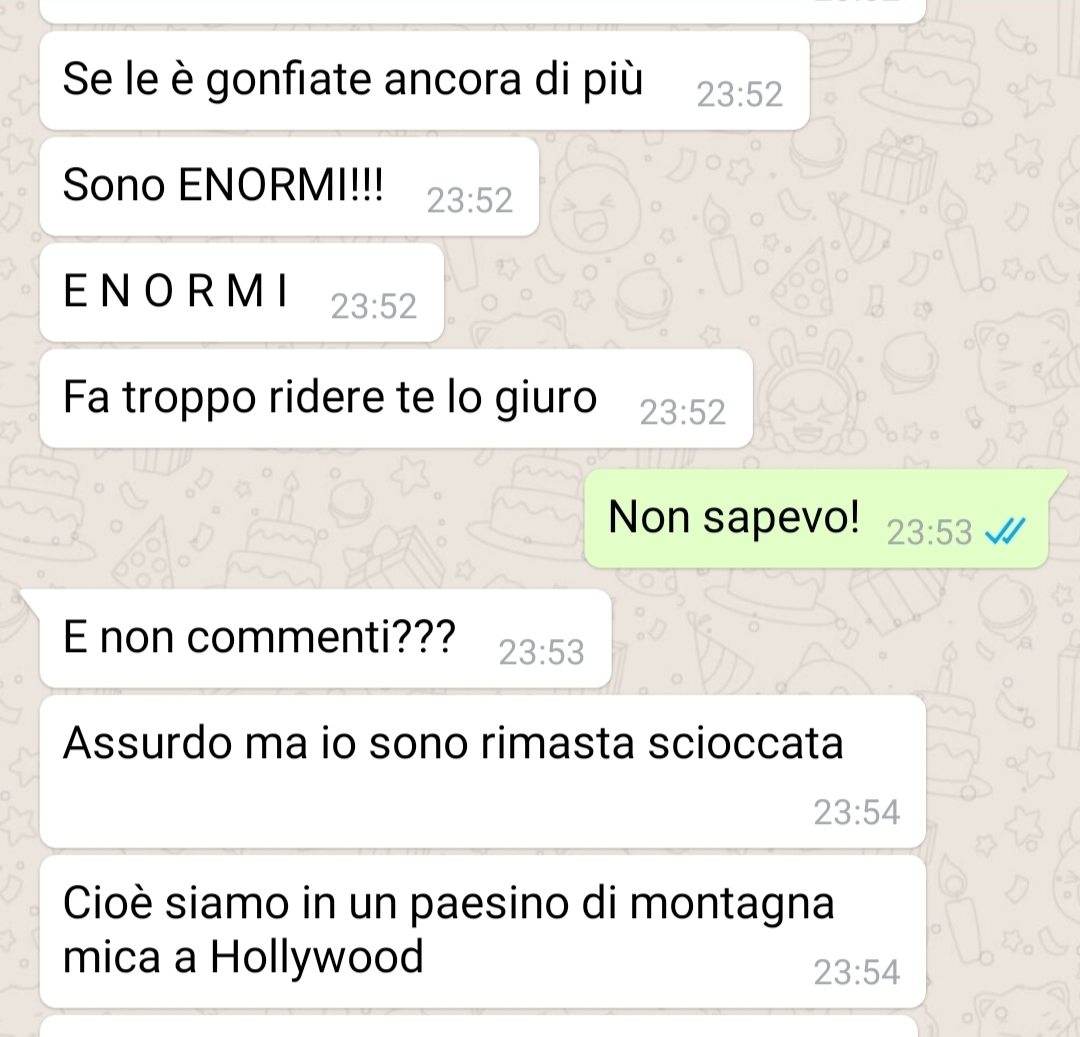Screen dimensions: 1080x1037
Task: Tap 23:54 timestamp under 'rimasta scioccata'
Action: pyautogui.click(x=856, y=812)
